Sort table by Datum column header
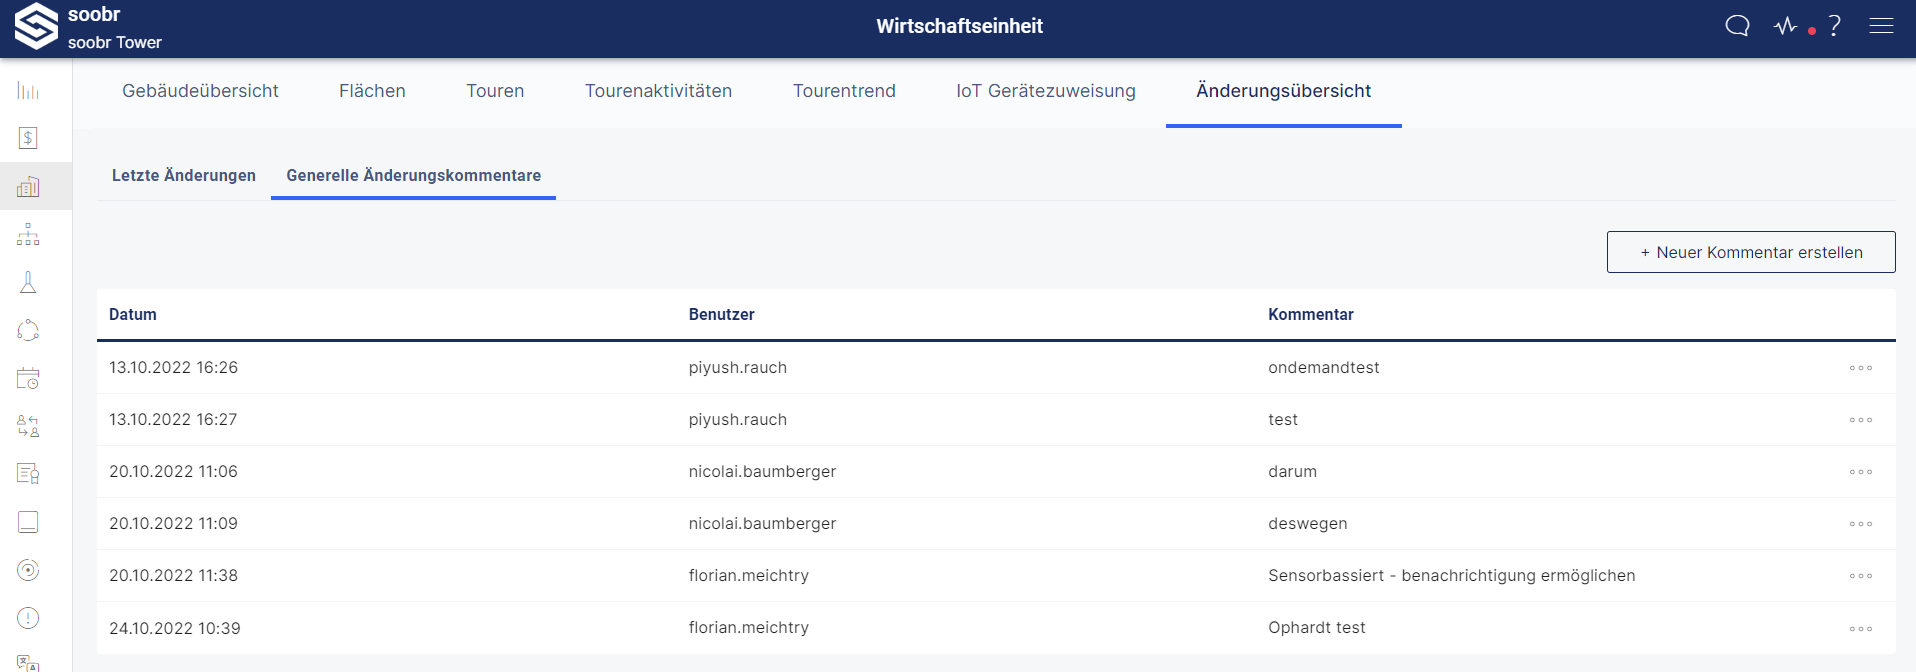Viewport: 1916px width, 672px height. point(133,314)
